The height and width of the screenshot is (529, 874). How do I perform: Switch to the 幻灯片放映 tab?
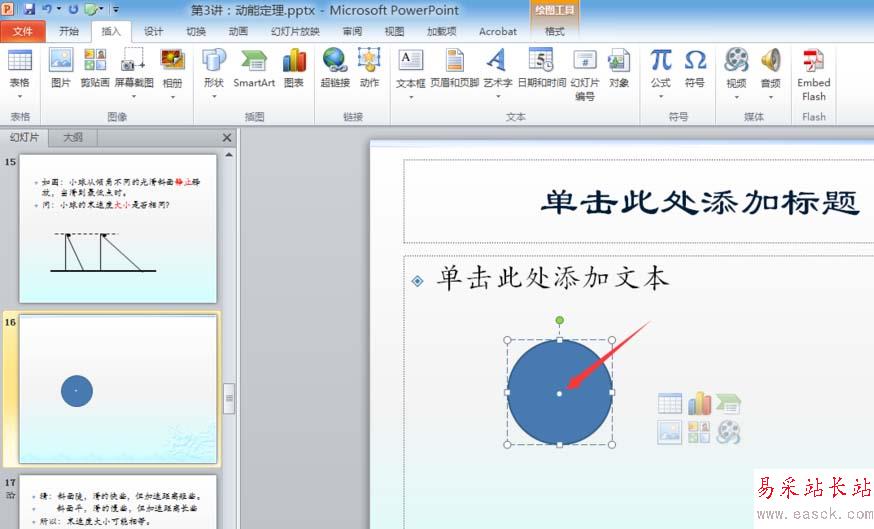coord(295,31)
